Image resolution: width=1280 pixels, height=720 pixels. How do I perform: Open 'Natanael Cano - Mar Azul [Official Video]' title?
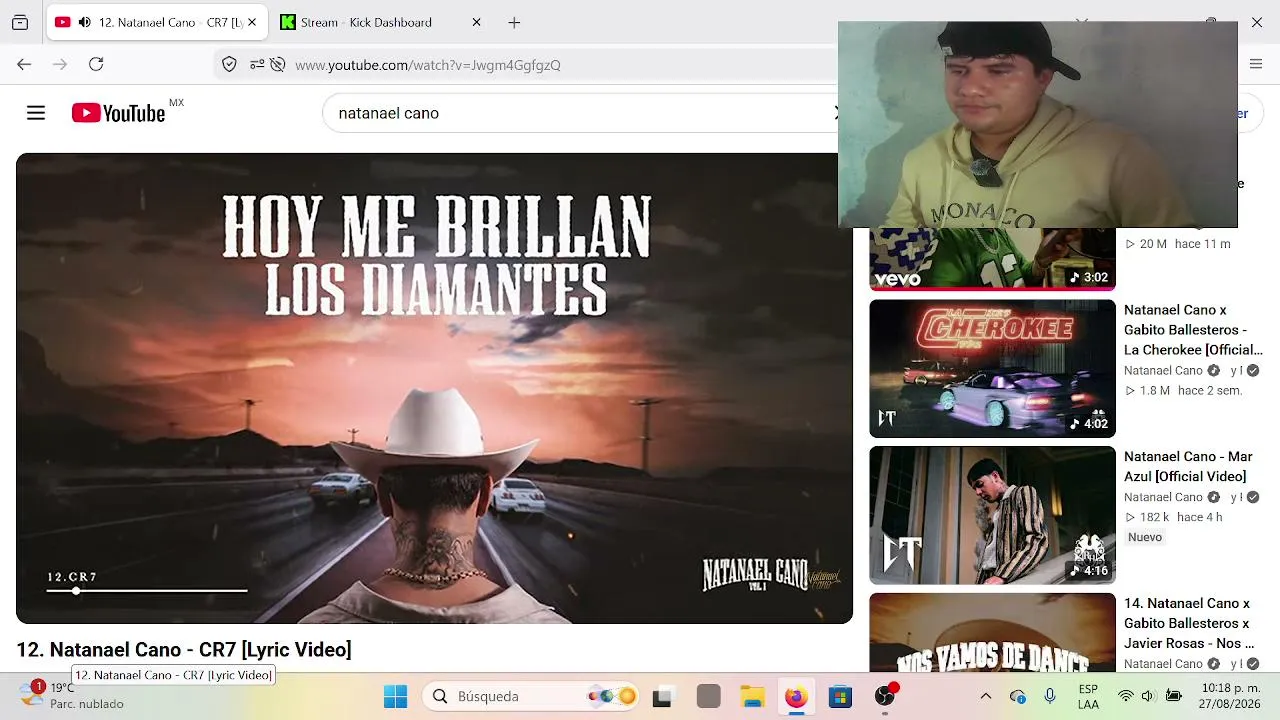pos(1188,467)
